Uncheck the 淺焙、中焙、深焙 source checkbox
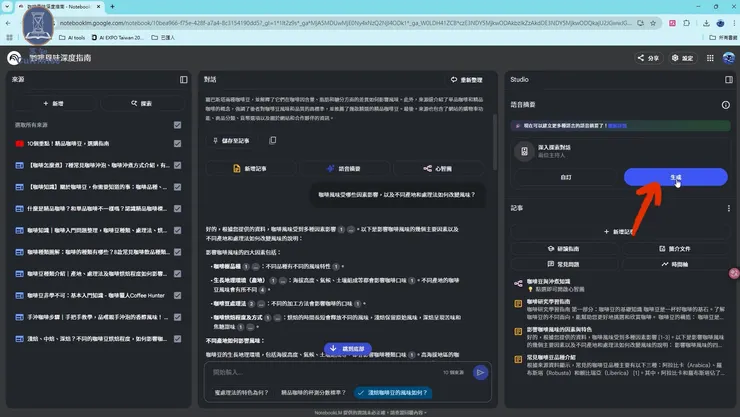740x417 pixels. [x=177, y=339]
